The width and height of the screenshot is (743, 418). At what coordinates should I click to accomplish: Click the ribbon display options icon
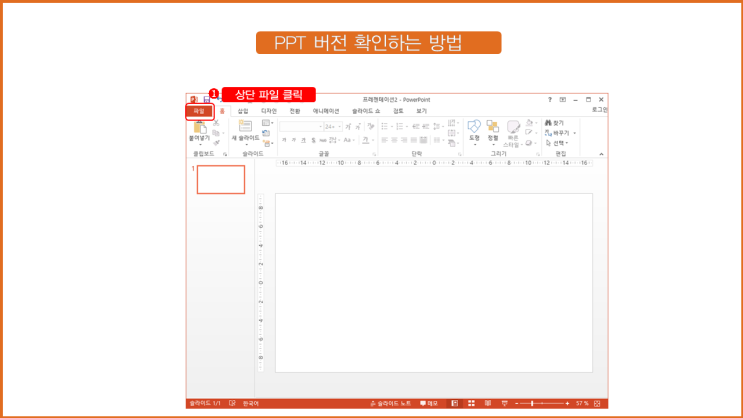coord(562,100)
